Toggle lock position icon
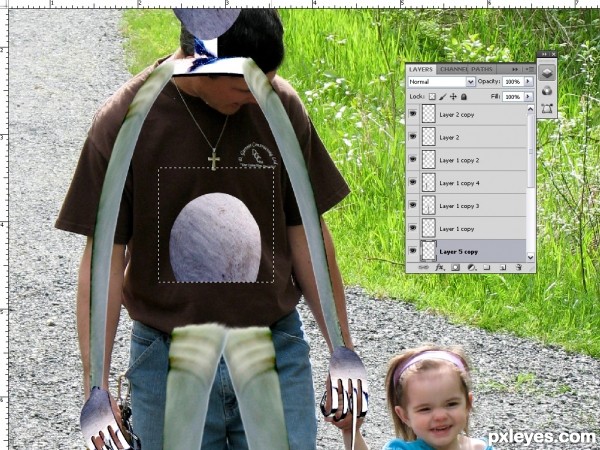The image size is (600, 450). click(453, 96)
